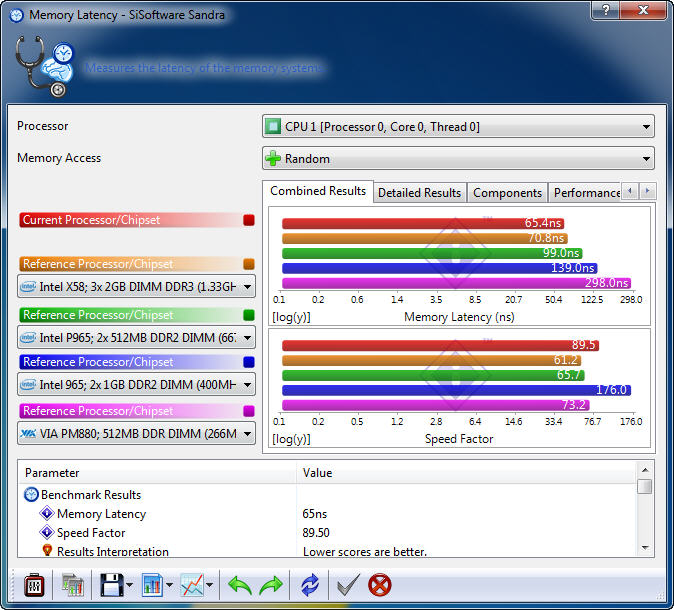Screen dimensions: 674x610
Task: Click the 'Lower scores are better.' text
Action: 365,552
